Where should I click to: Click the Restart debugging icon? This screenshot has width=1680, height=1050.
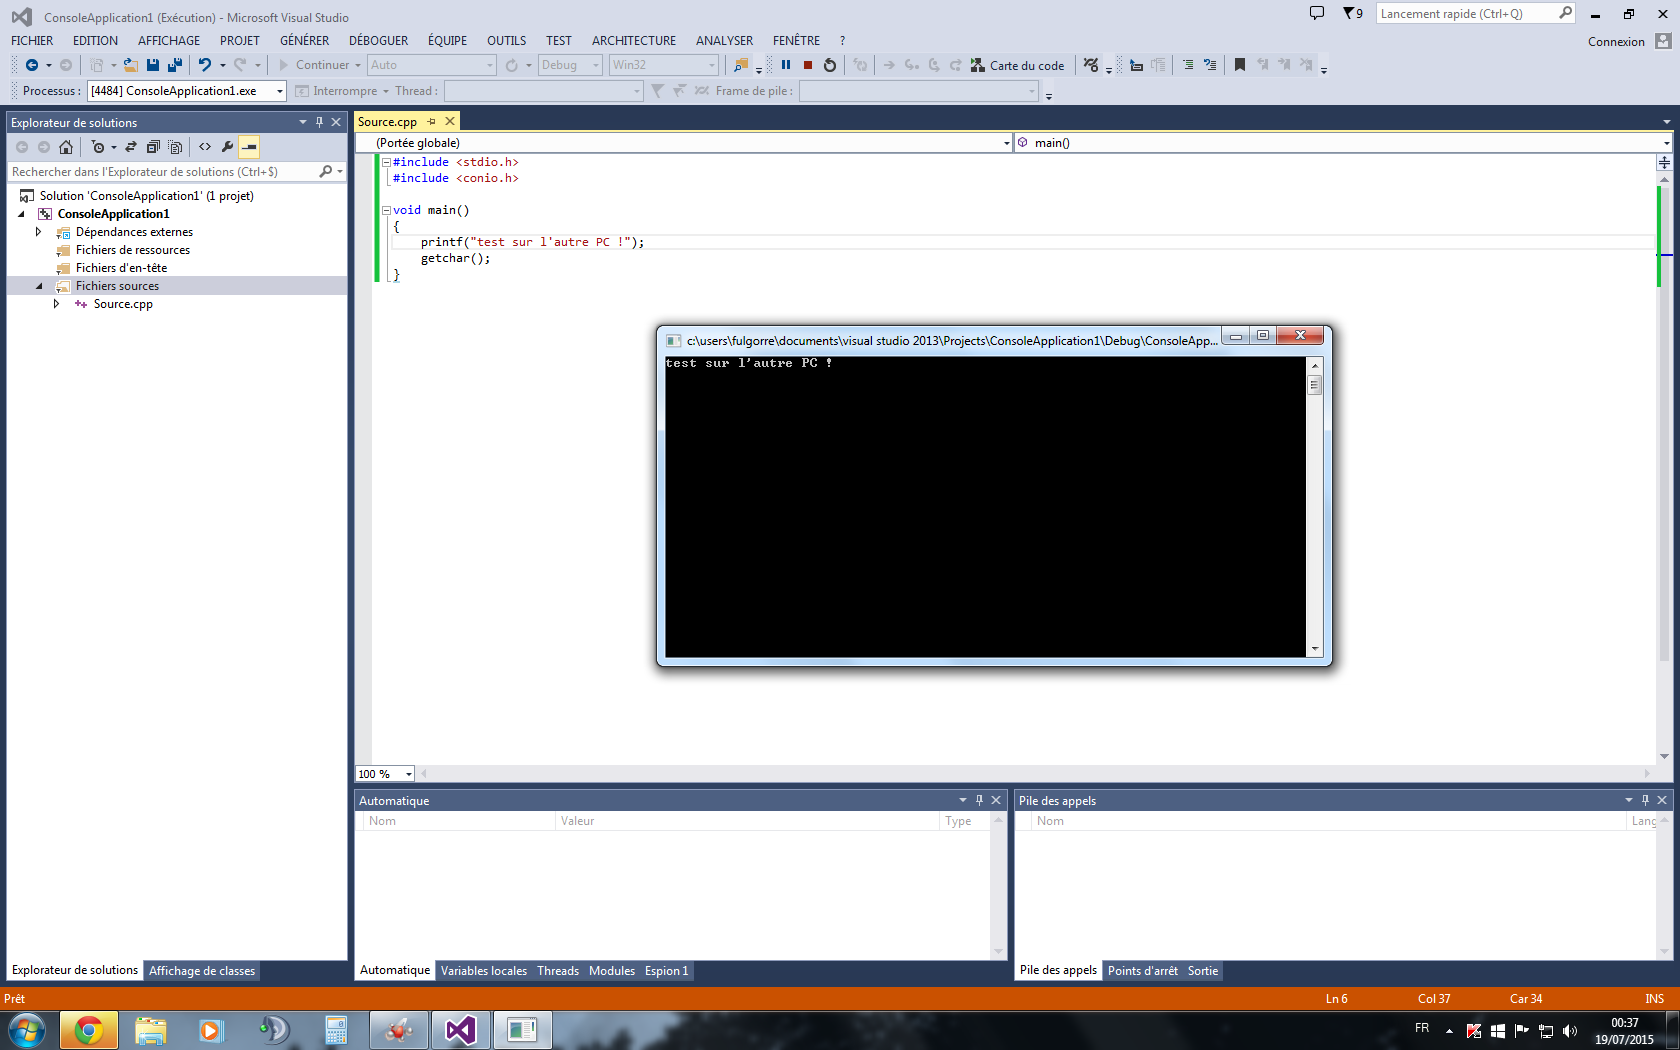tap(830, 65)
